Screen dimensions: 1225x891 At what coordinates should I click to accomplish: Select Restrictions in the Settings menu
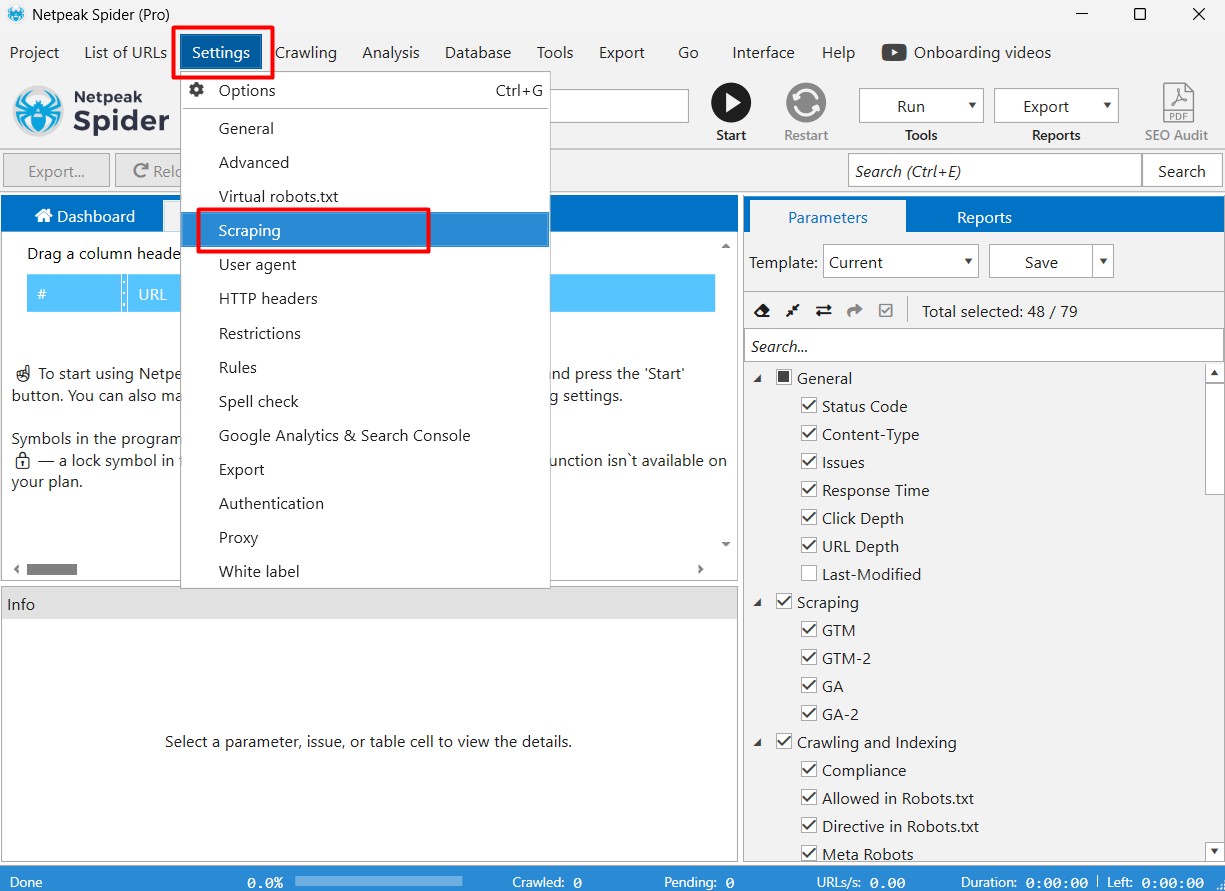365,333
